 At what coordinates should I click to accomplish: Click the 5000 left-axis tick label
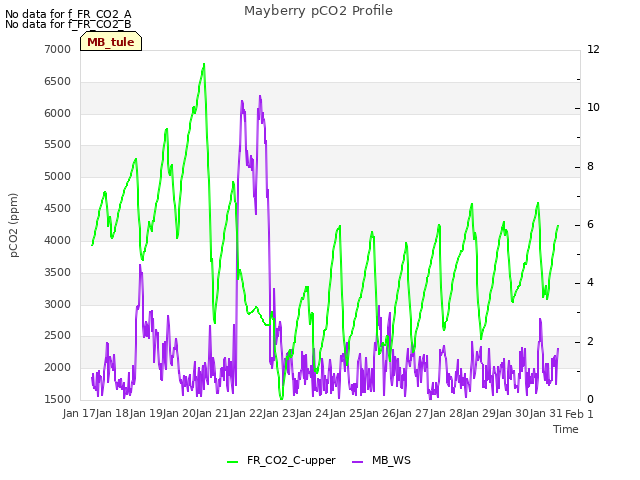pyautogui.click(x=58, y=176)
